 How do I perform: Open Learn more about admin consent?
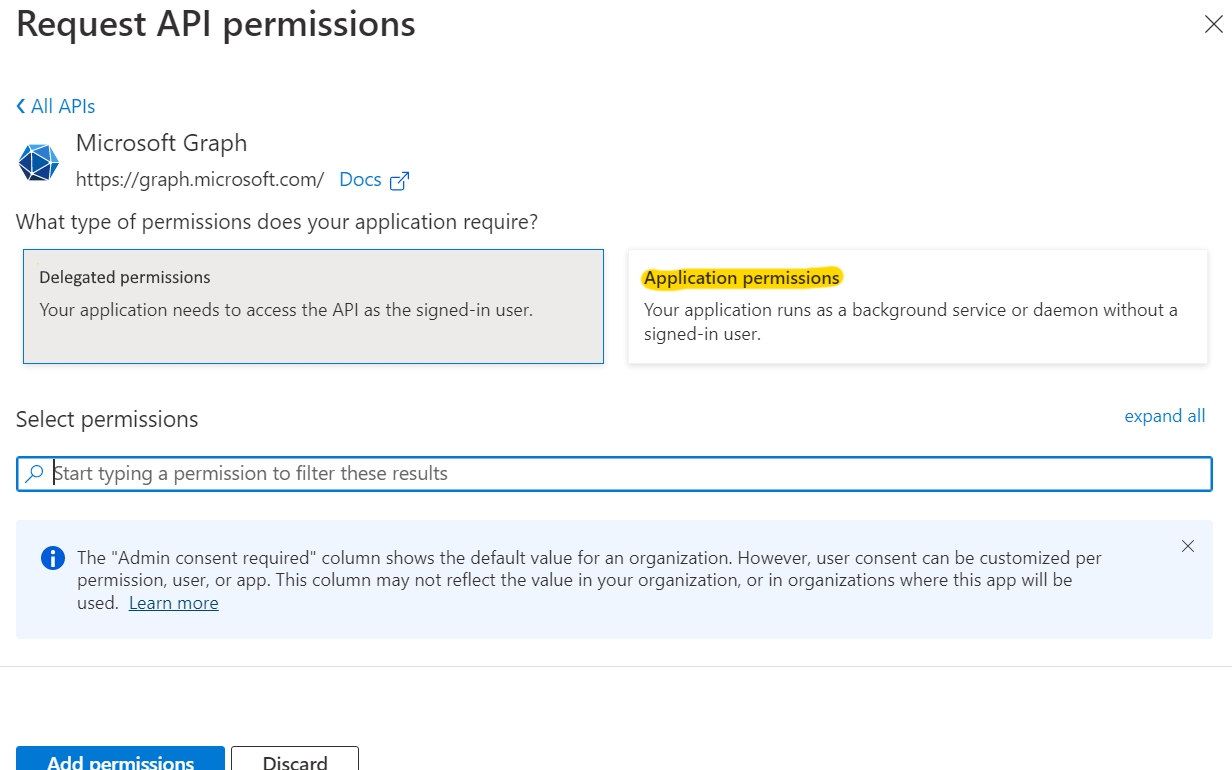point(173,603)
